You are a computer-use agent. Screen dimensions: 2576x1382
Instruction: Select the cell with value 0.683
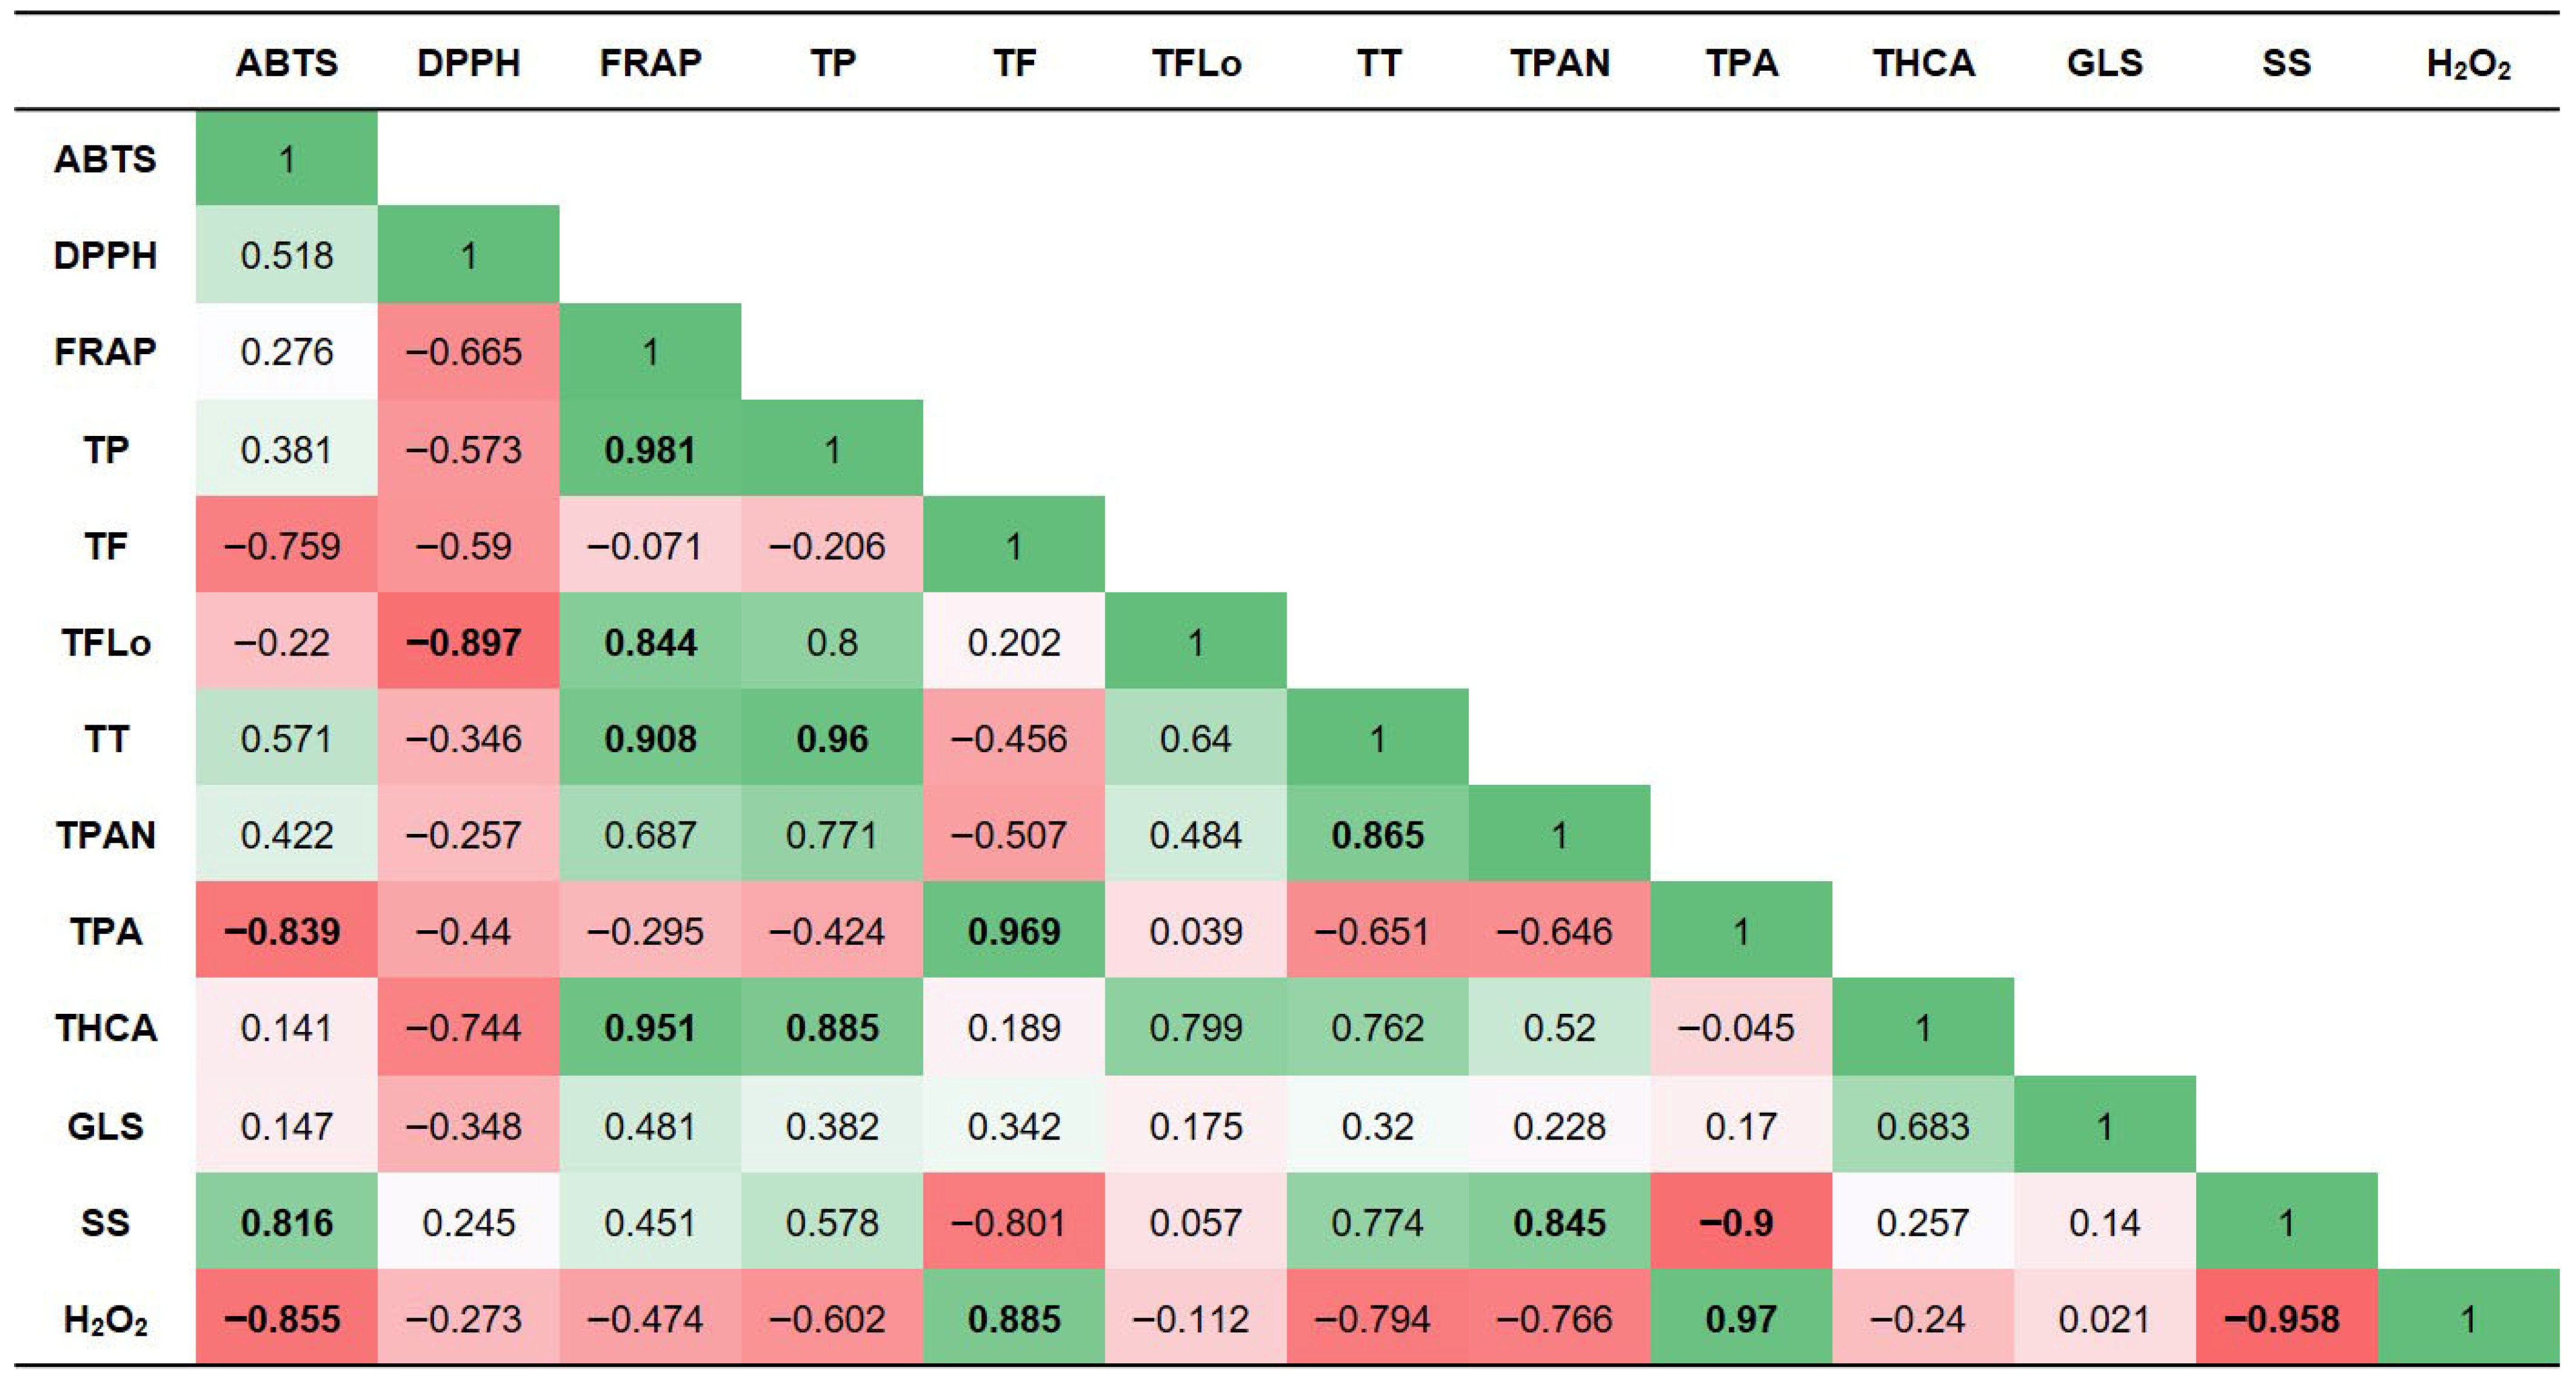(1923, 1126)
